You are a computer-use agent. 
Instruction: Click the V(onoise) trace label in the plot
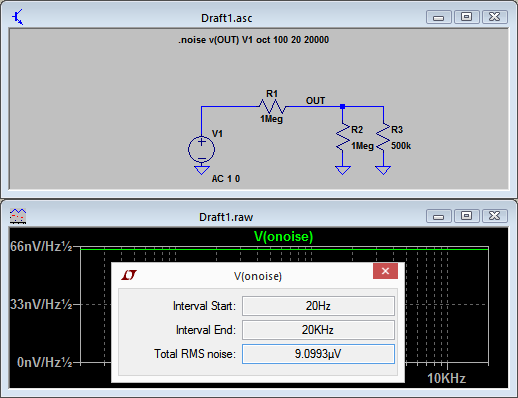click(x=284, y=236)
